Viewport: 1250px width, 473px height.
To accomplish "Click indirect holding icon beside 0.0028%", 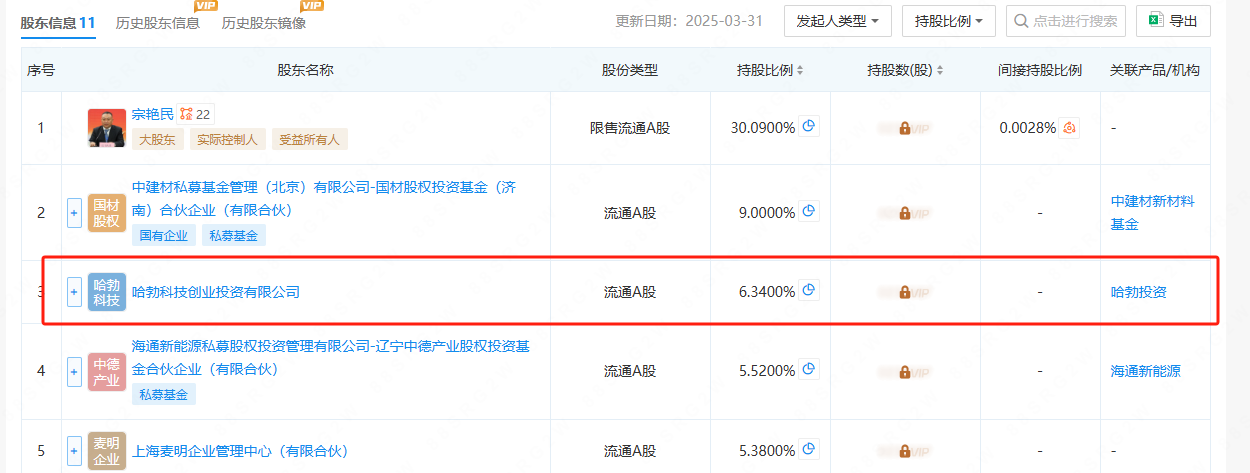I will 1070,128.
